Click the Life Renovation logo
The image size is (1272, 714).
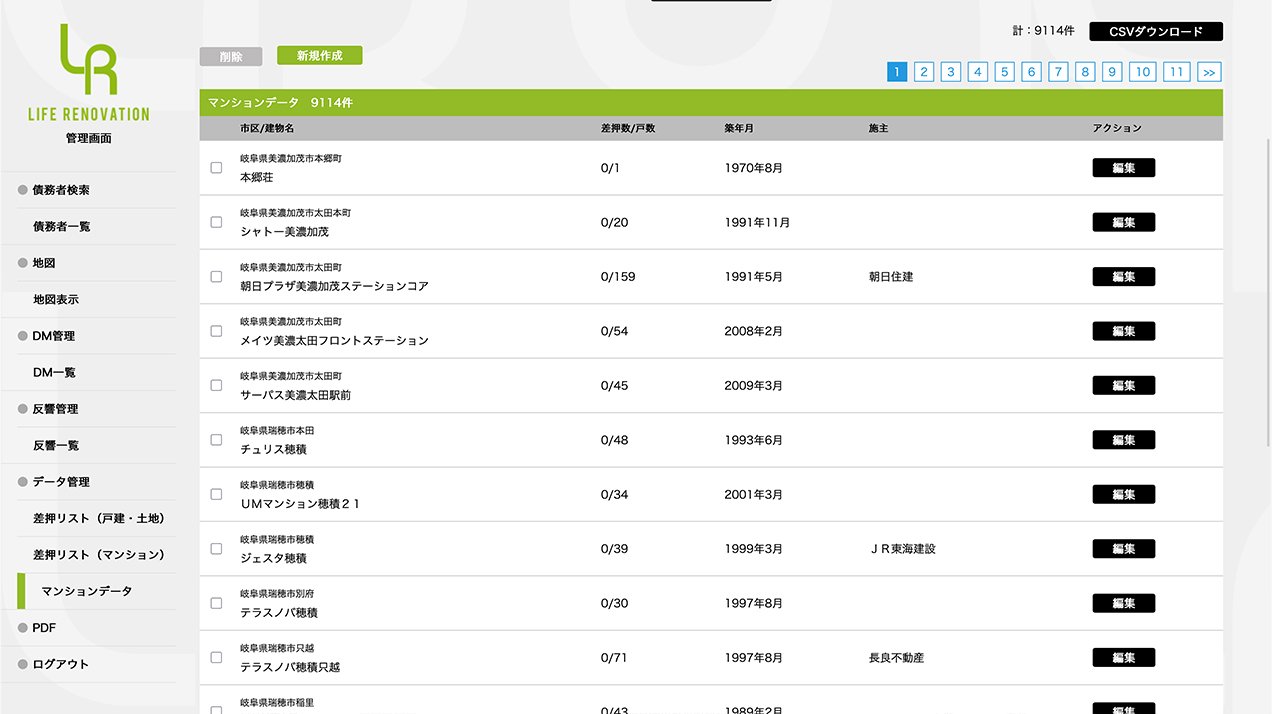[x=88, y=75]
